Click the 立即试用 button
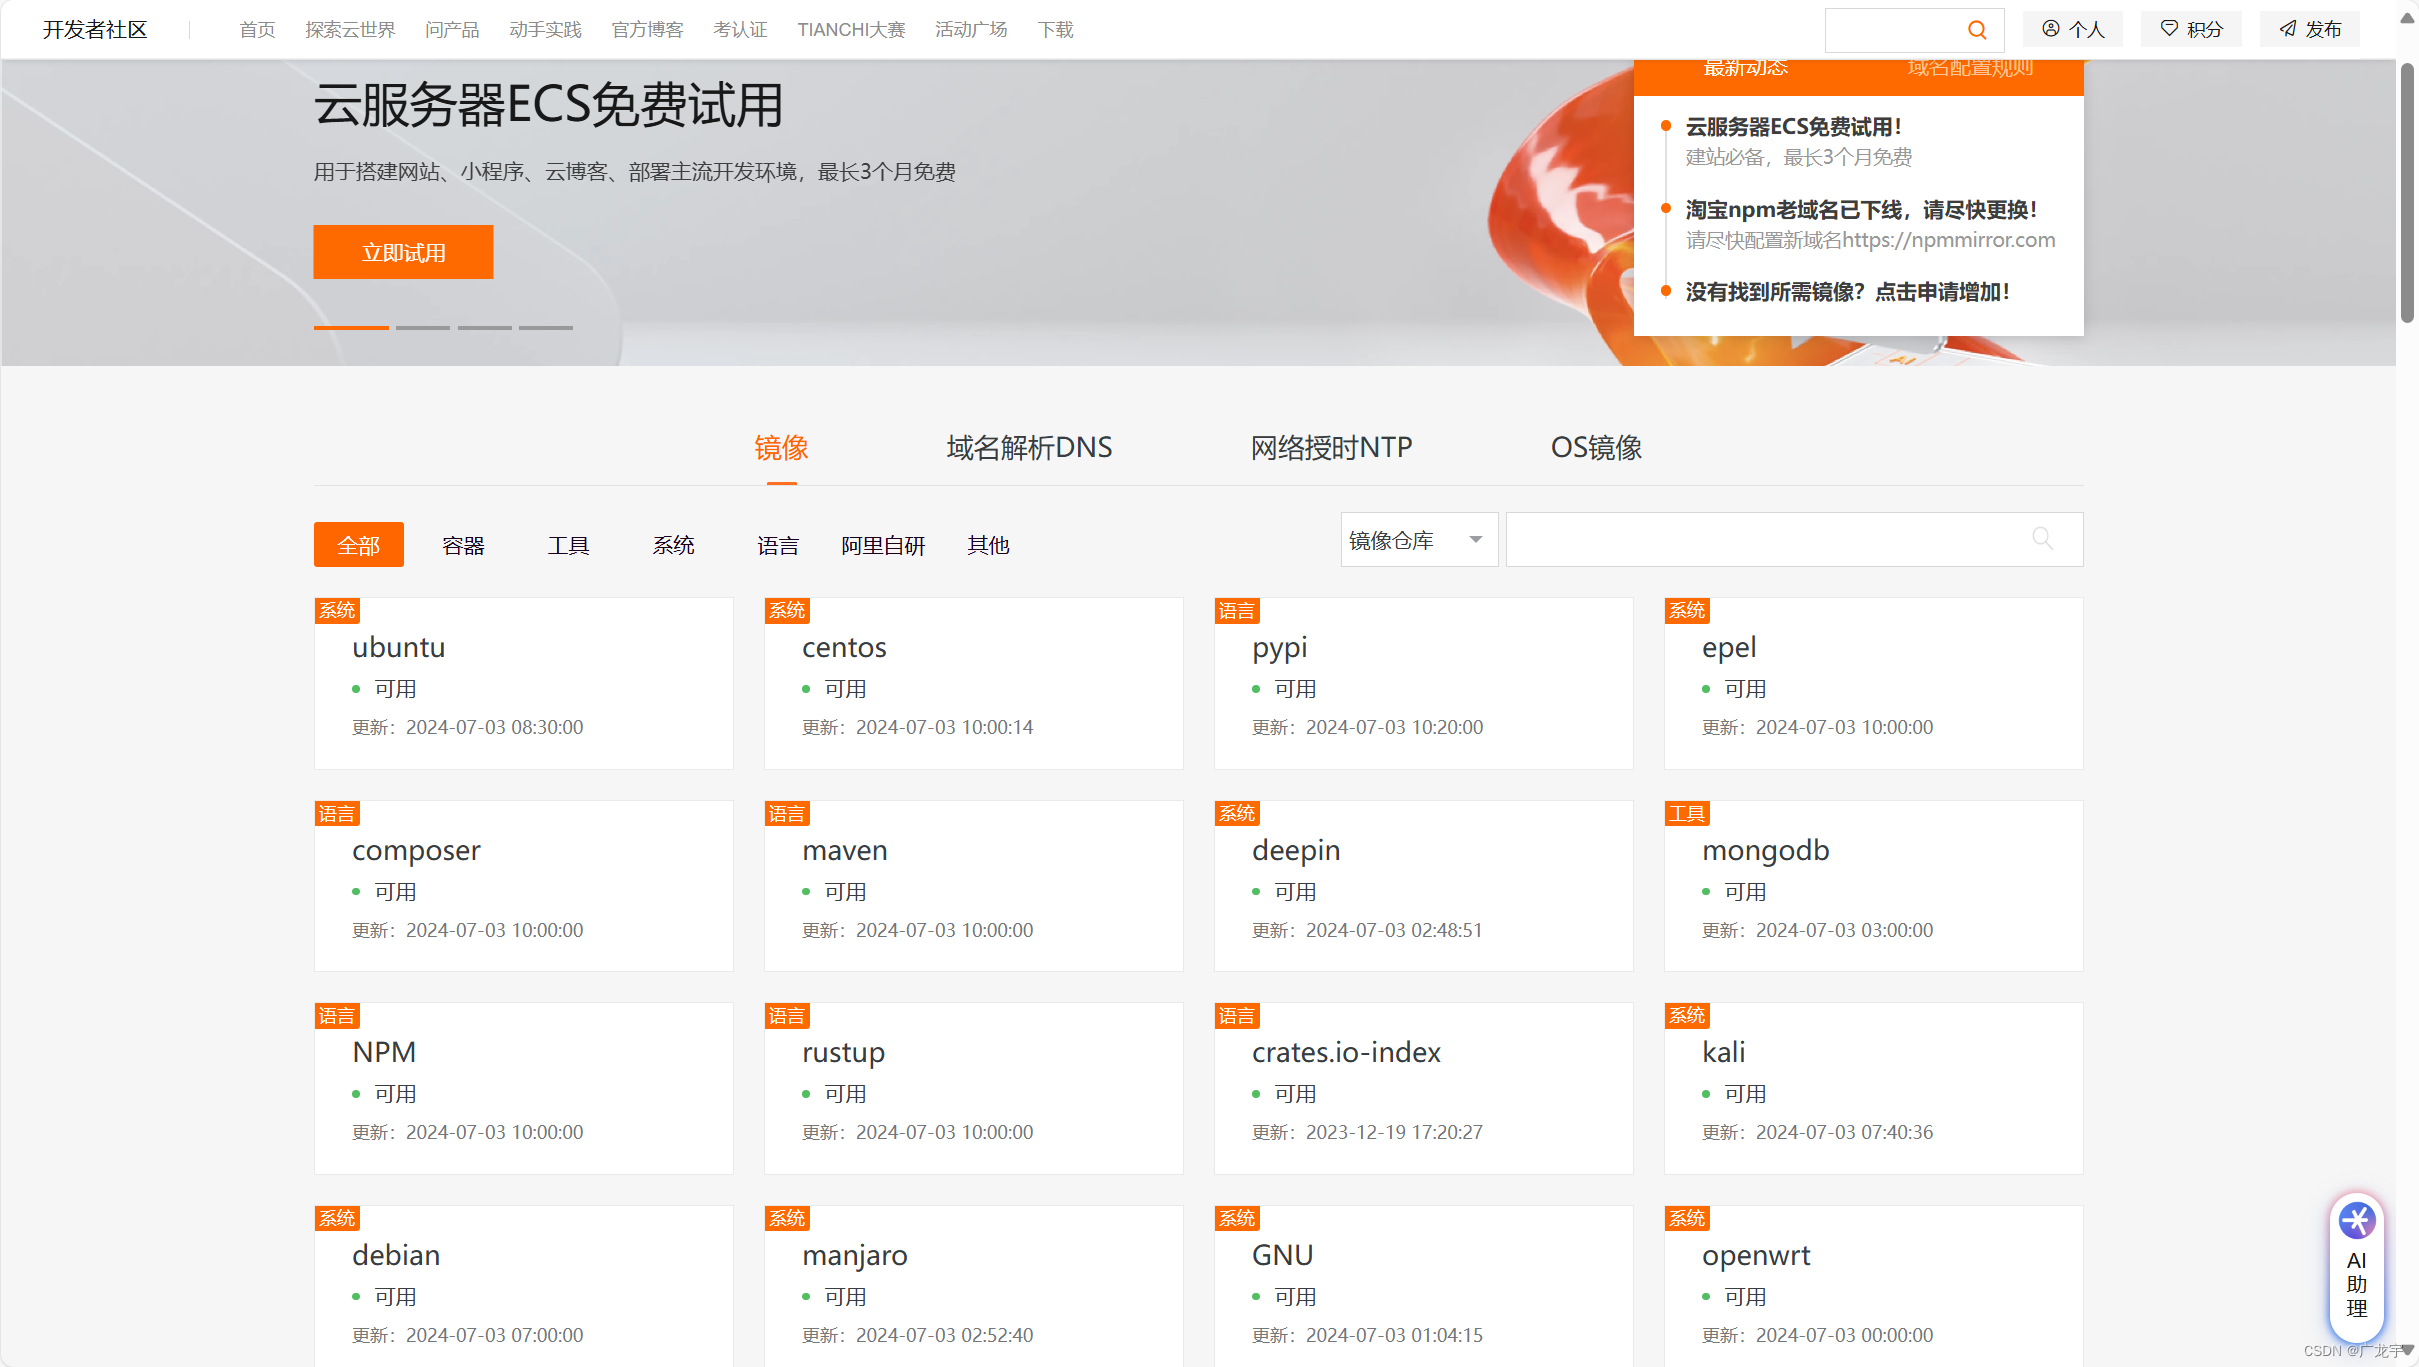This screenshot has height=1367, width=2419. [x=403, y=252]
